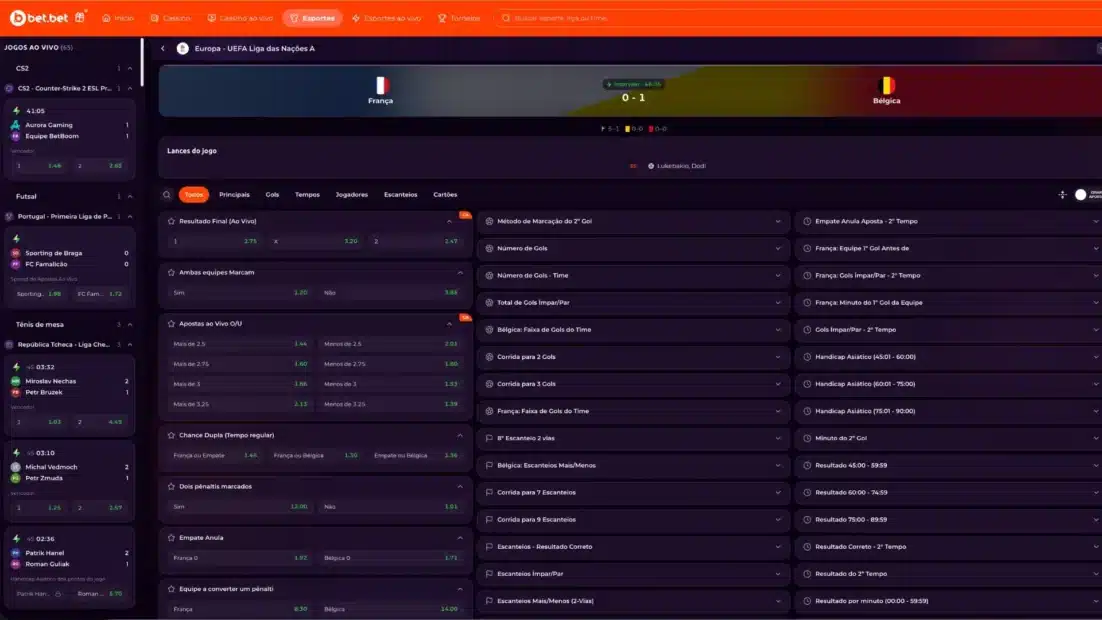Click the UEFA league round icon

click(x=183, y=49)
